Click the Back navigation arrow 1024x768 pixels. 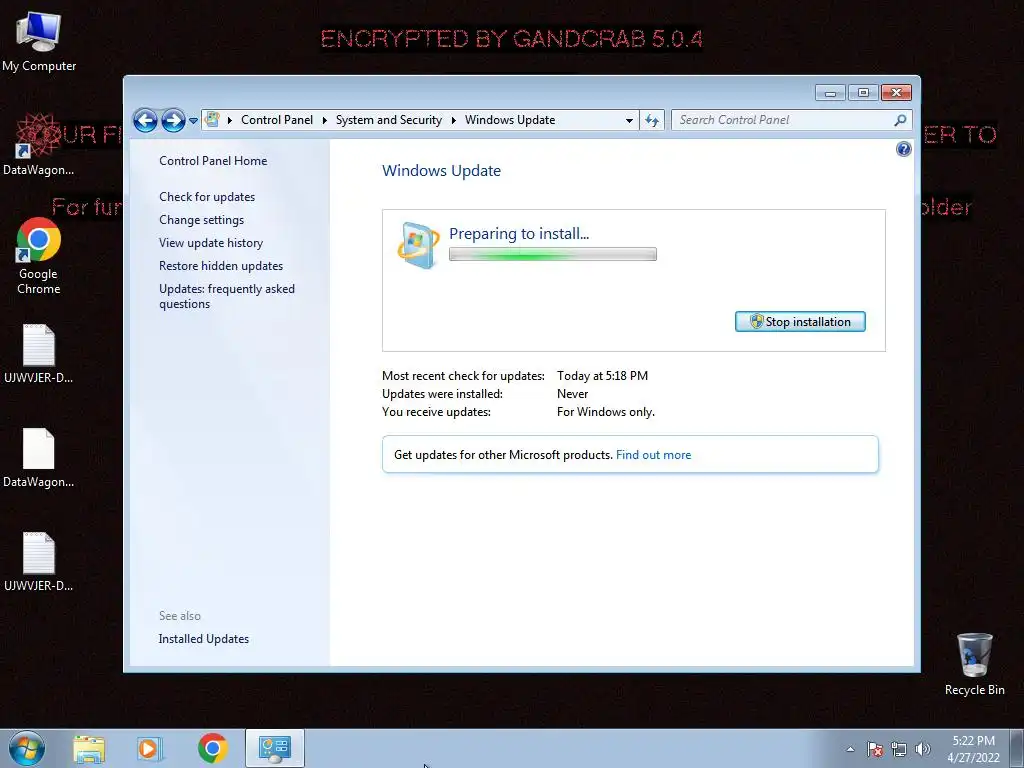pyautogui.click(x=145, y=120)
